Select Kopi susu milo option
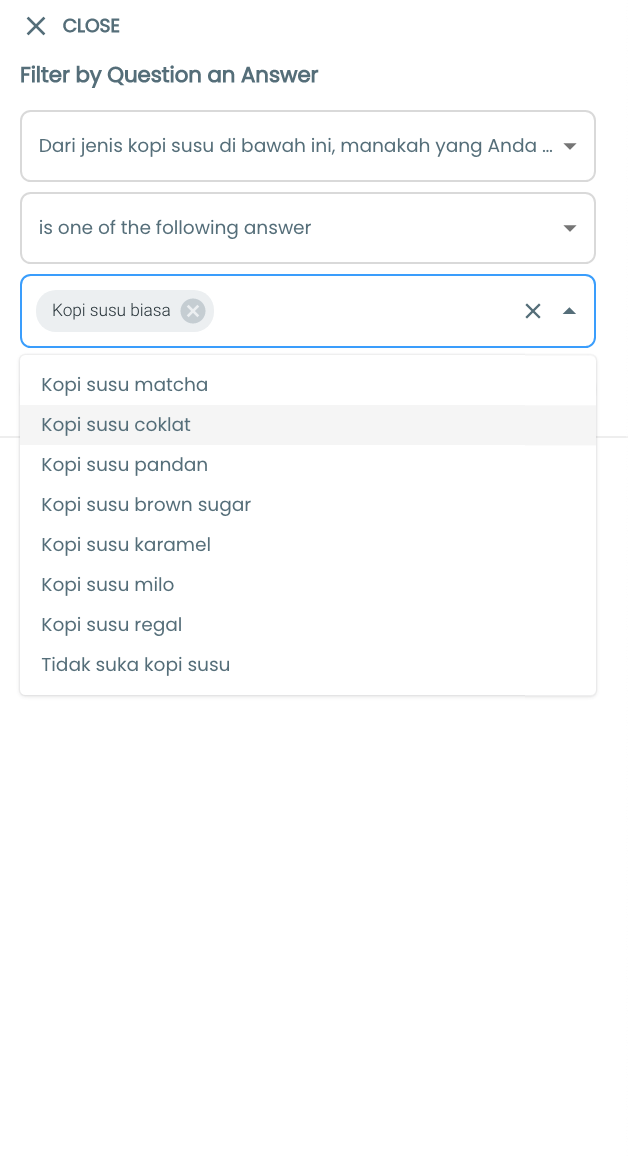The image size is (628, 1158). pyautogui.click(x=307, y=584)
